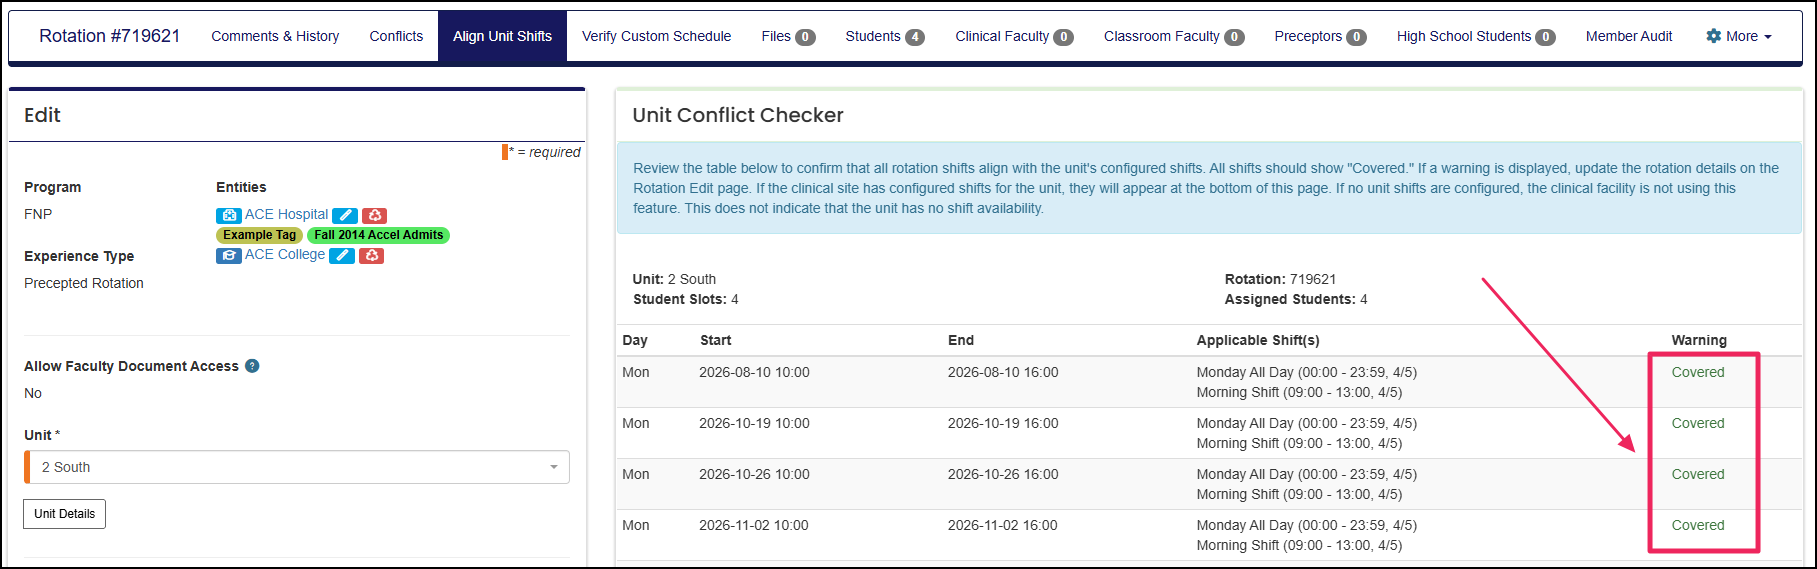Expand the More dropdown menu
The height and width of the screenshot is (569, 1817).
coord(1739,36)
